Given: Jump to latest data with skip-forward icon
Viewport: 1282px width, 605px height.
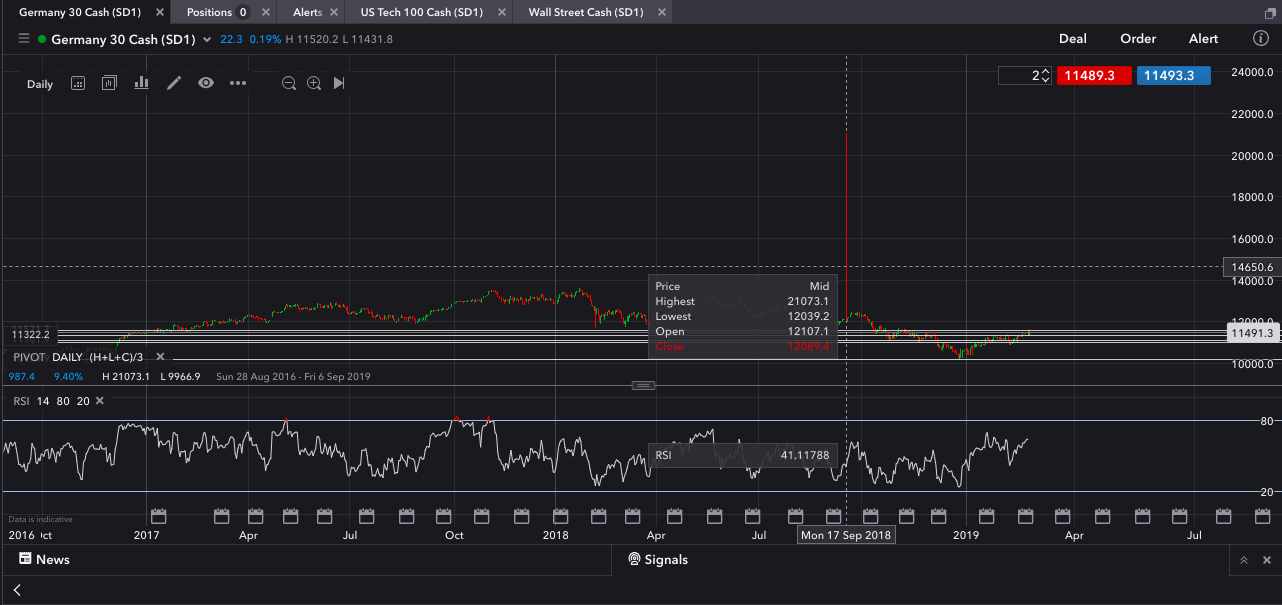Looking at the screenshot, I should (339, 83).
